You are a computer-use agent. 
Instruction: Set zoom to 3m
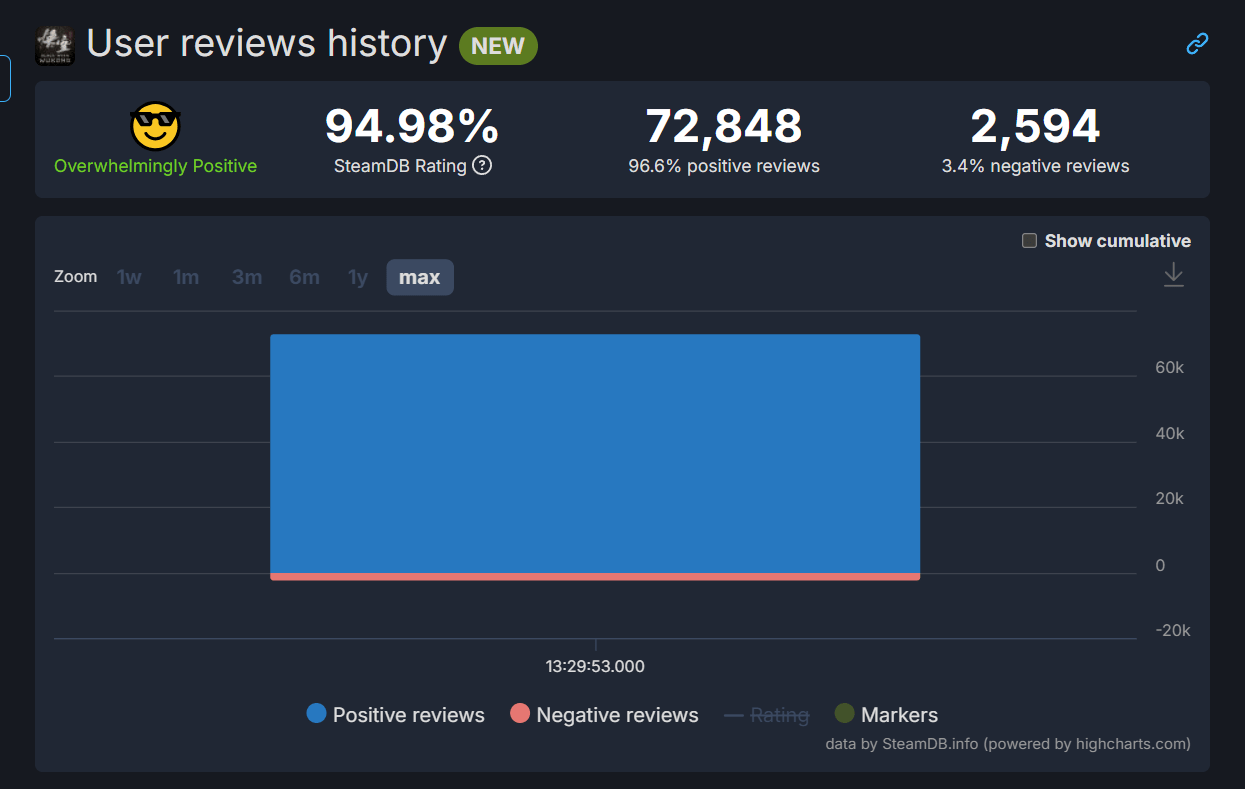tap(247, 277)
